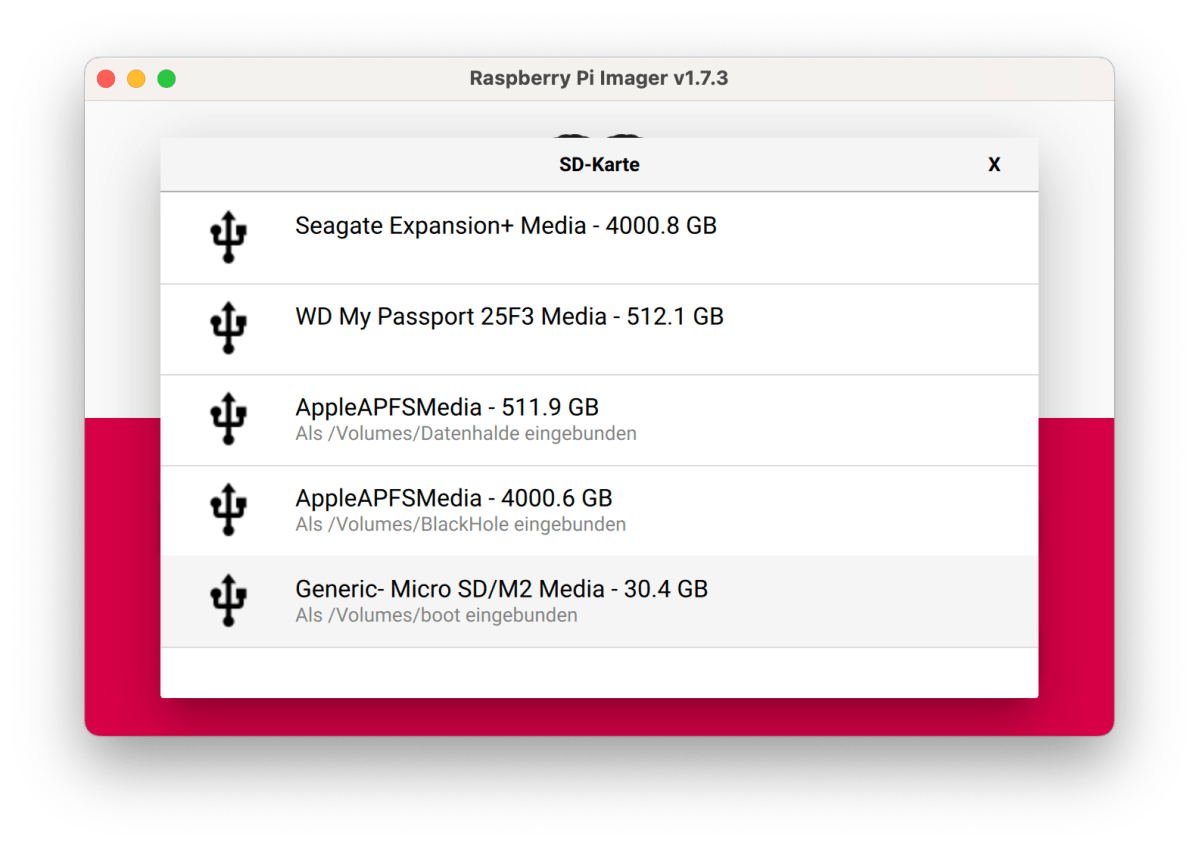Pick AppleAPFSMedia - 4000.6 GB entry
This screenshot has width=1199, height=848.
click(599, 511)
